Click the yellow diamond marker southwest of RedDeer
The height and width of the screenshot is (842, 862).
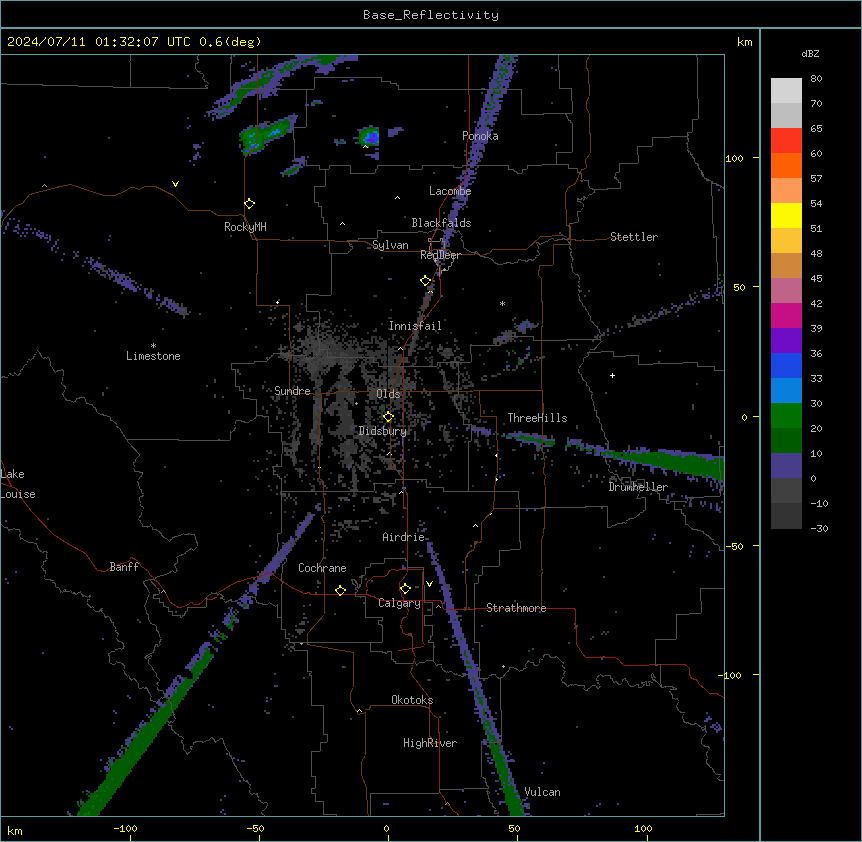pyautogui.click(x=426, y=281)
